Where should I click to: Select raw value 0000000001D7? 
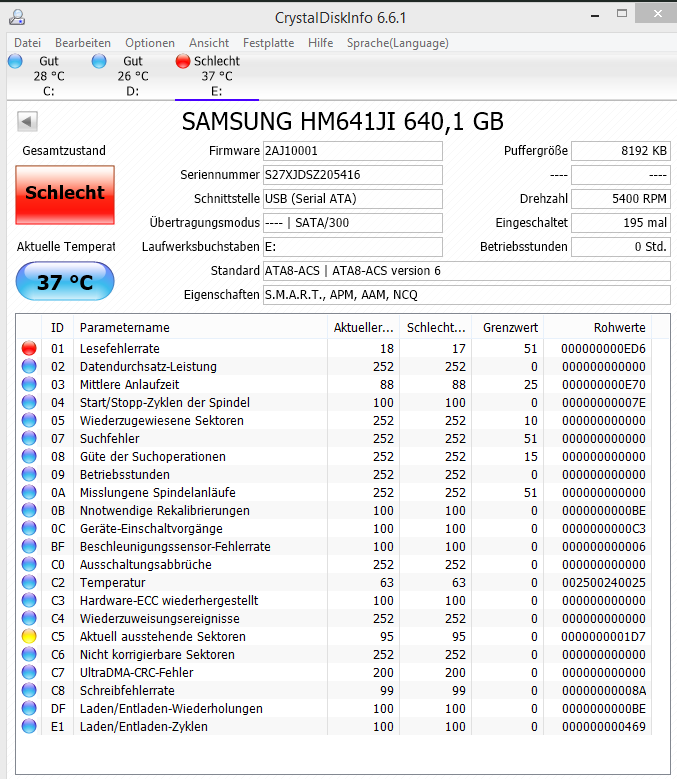click(603, 637)
